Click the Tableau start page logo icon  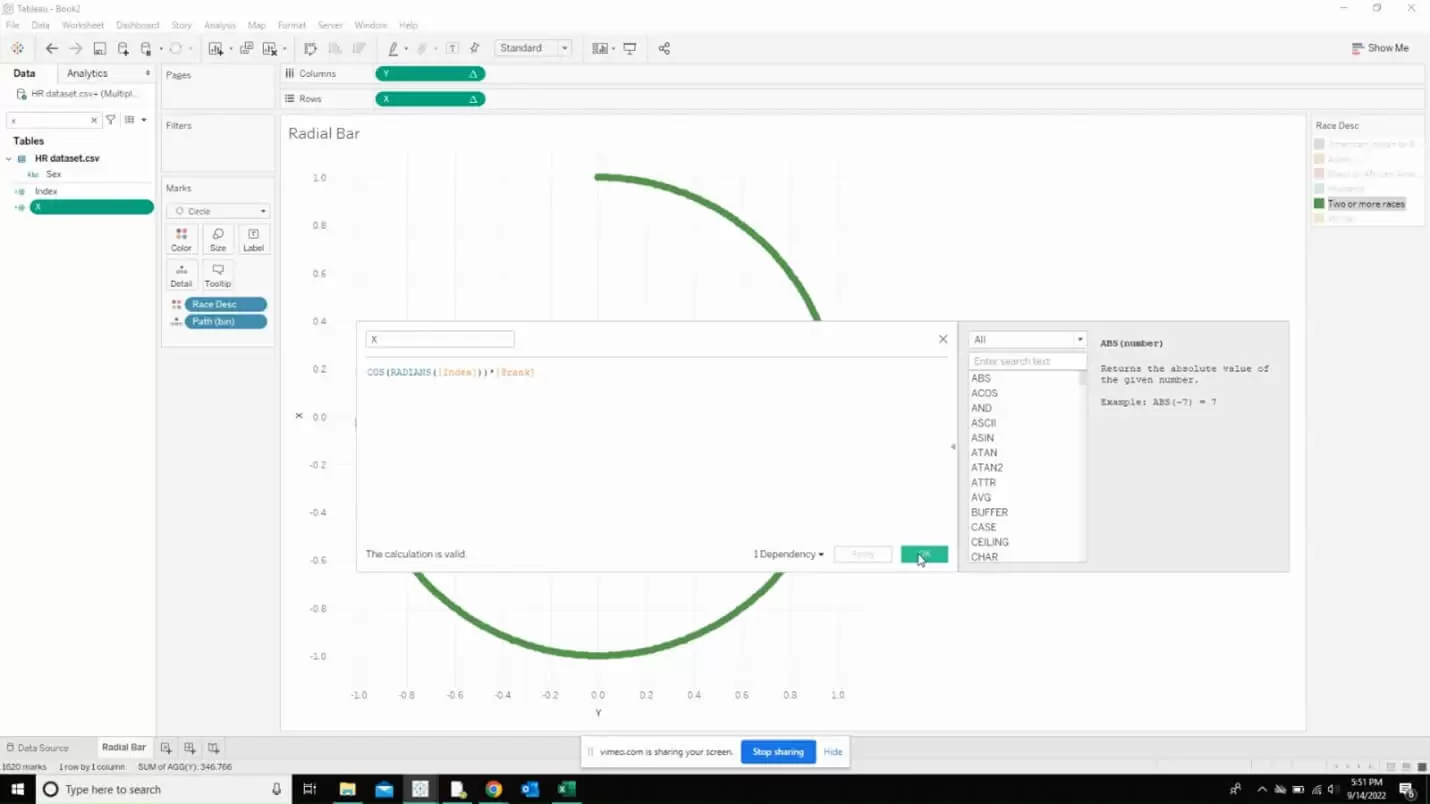[17, 48]
